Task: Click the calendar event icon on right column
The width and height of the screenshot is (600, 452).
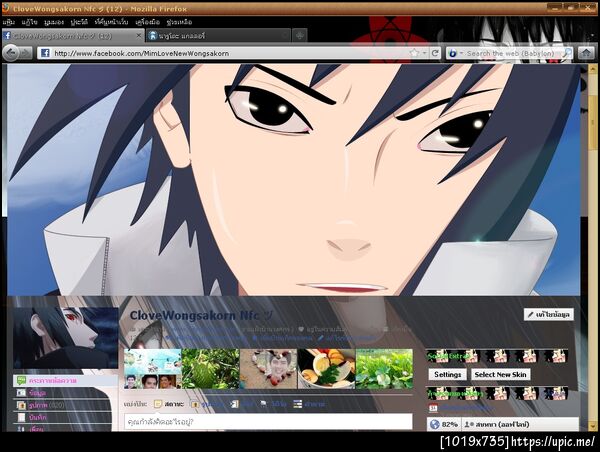Action: (433, 408)
